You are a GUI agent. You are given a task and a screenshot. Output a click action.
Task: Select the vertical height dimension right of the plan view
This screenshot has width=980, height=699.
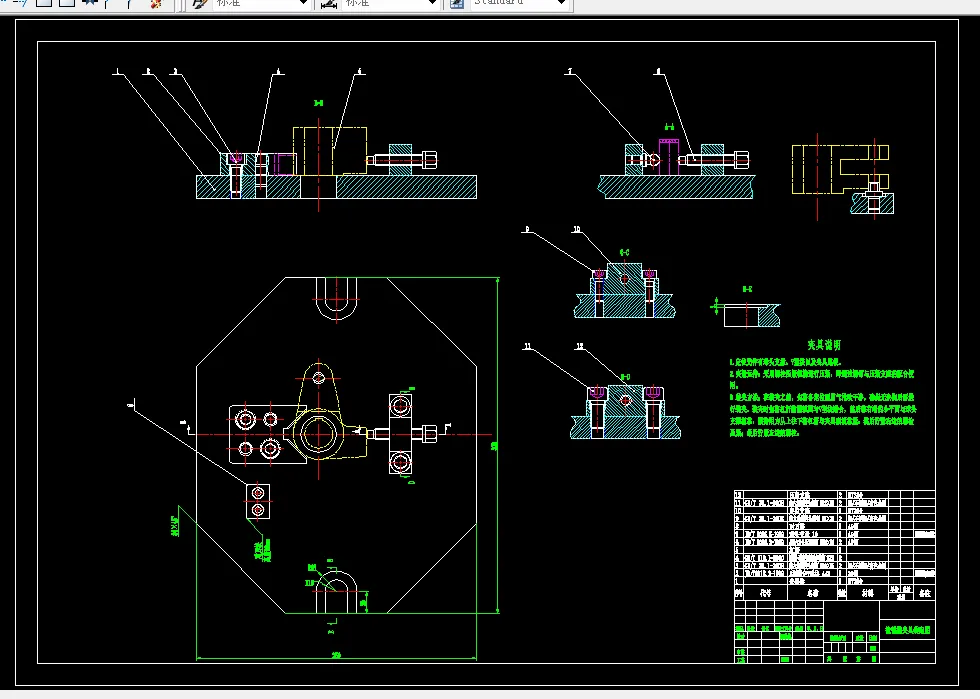click(x=496, y=445)
